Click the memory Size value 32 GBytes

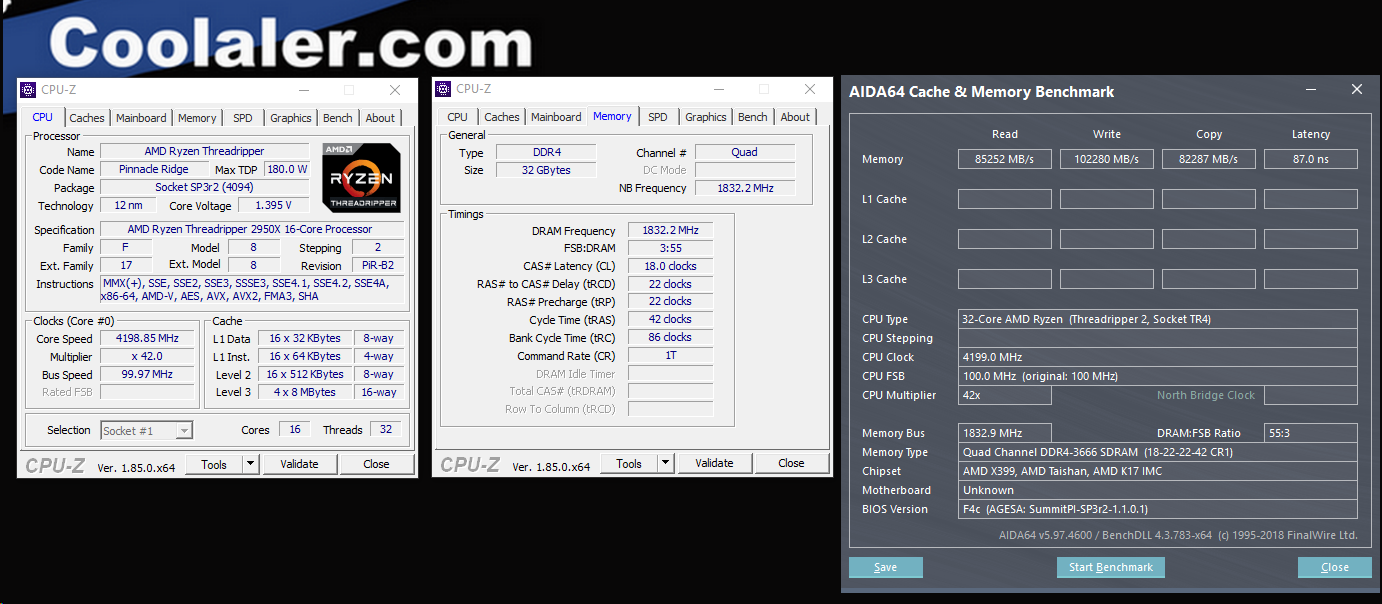pyautogui.click(x=545, y=170)
